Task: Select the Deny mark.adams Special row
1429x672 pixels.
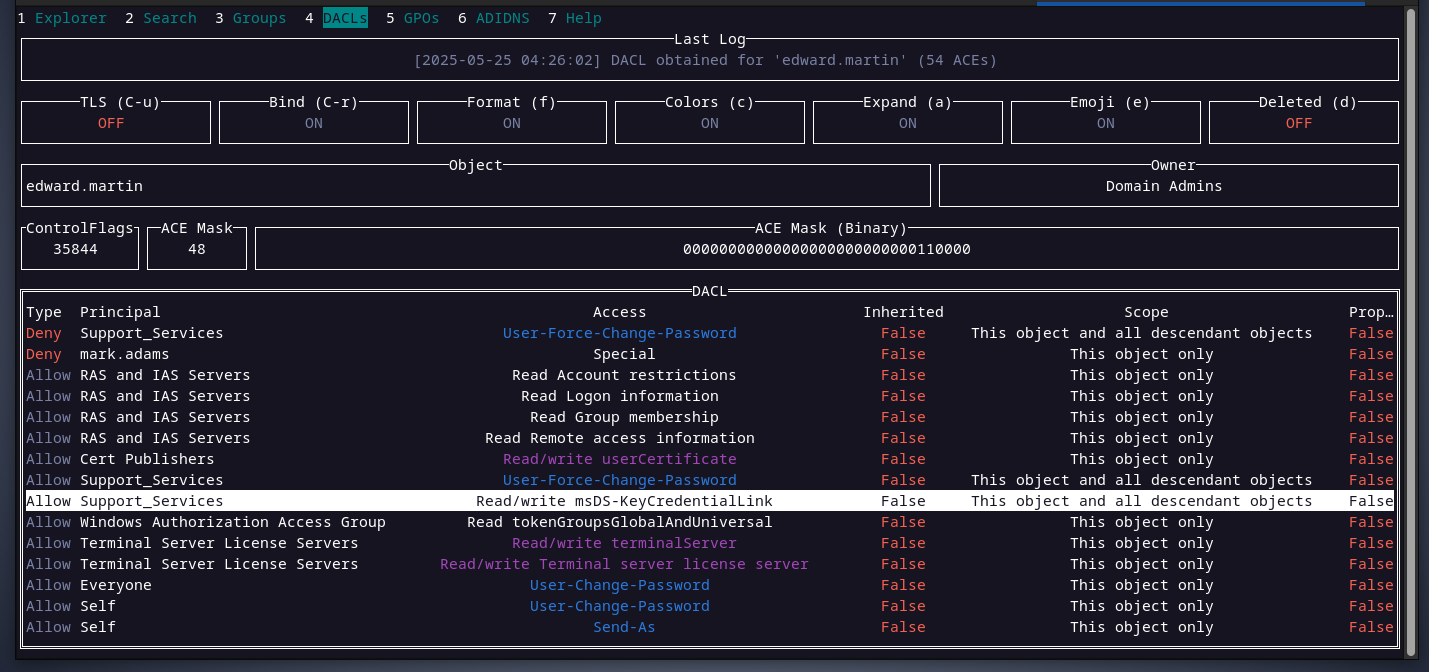Action: coord(623,354)
